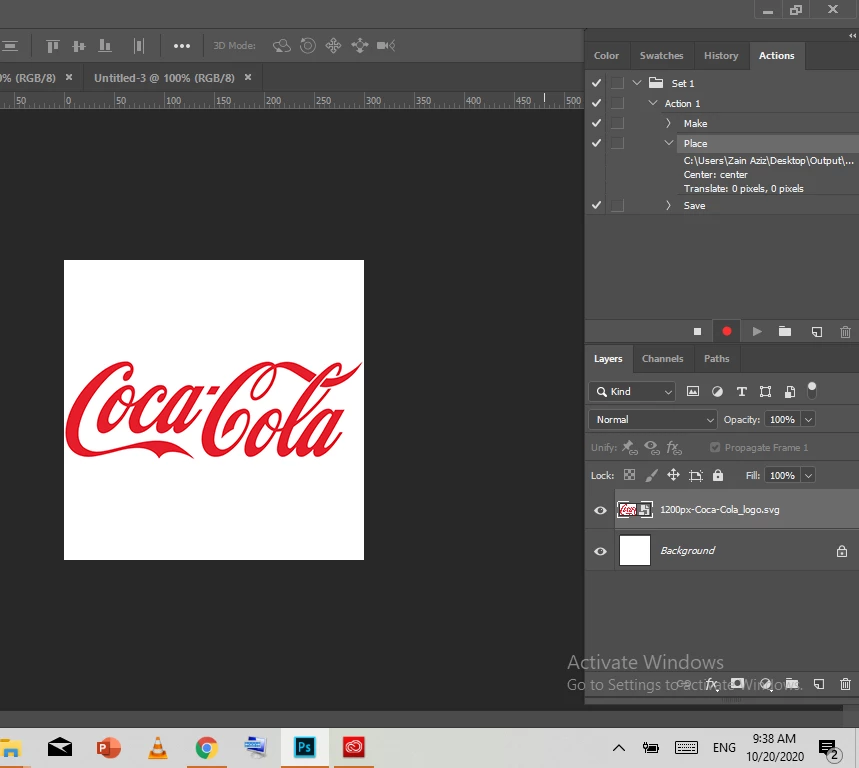859x768 pixels.
Task: Click the red Begin recording button
Action: pyautogui.click(x=727, y=331)
